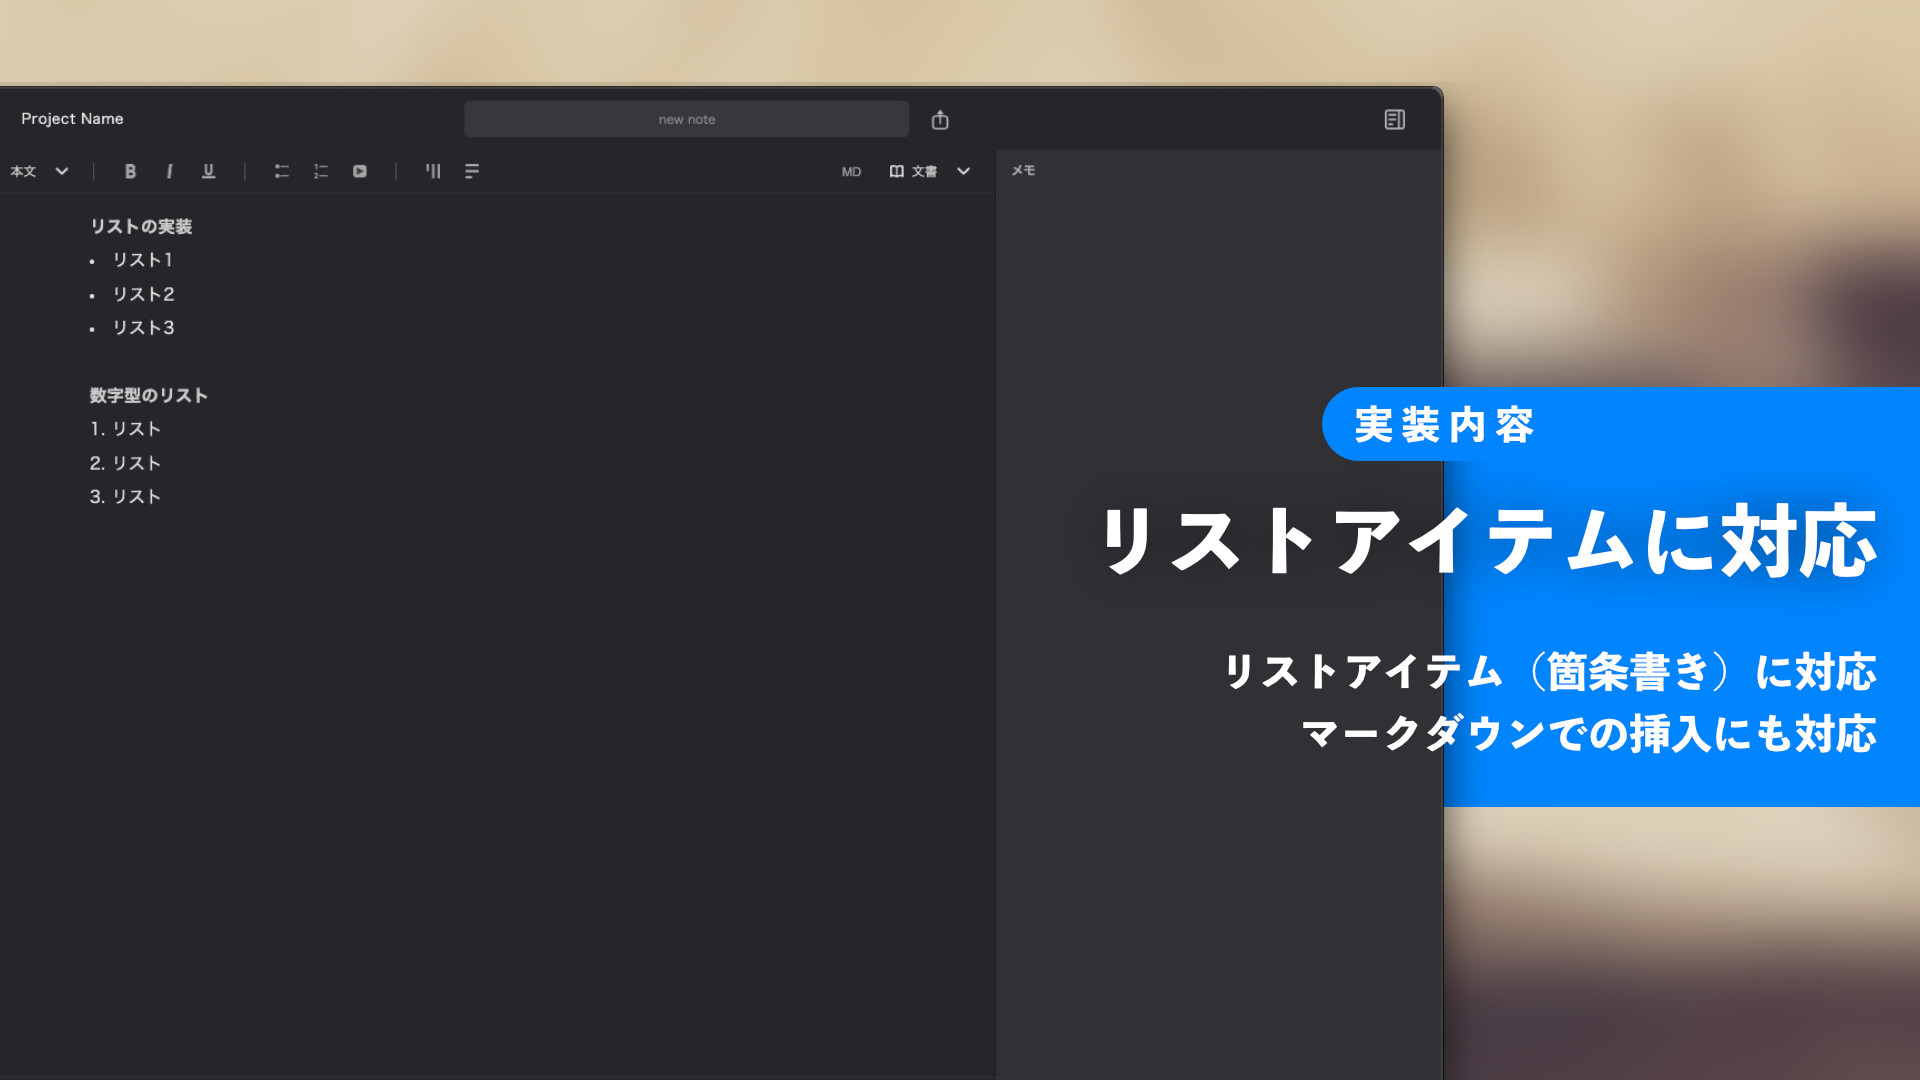The image size is (1920, 1080).
Task: Toggle bold formatting in the toolbar
Action: [130, 171]
